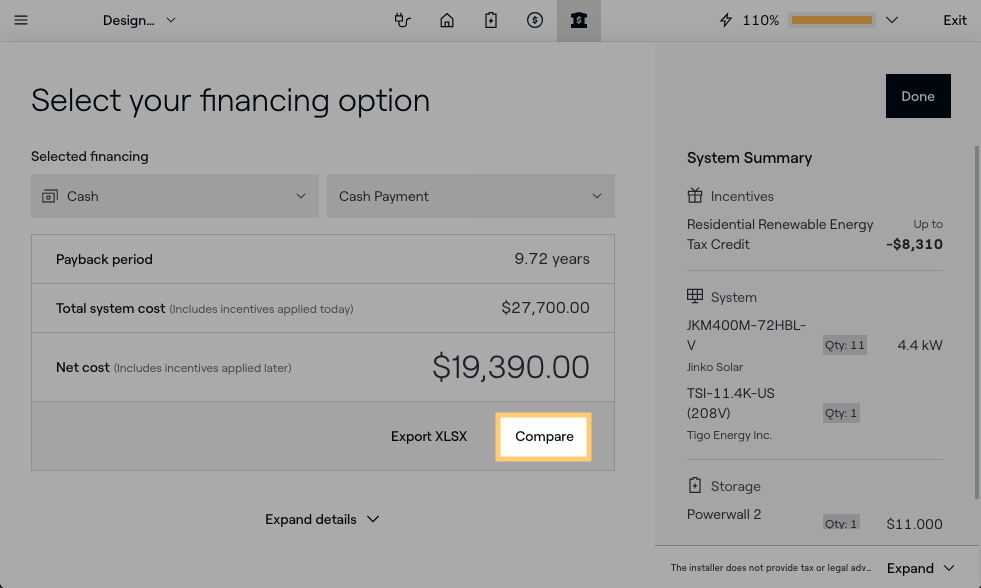
Task: Open the Cash Payment dropdown
Action: tap(470, 196)
